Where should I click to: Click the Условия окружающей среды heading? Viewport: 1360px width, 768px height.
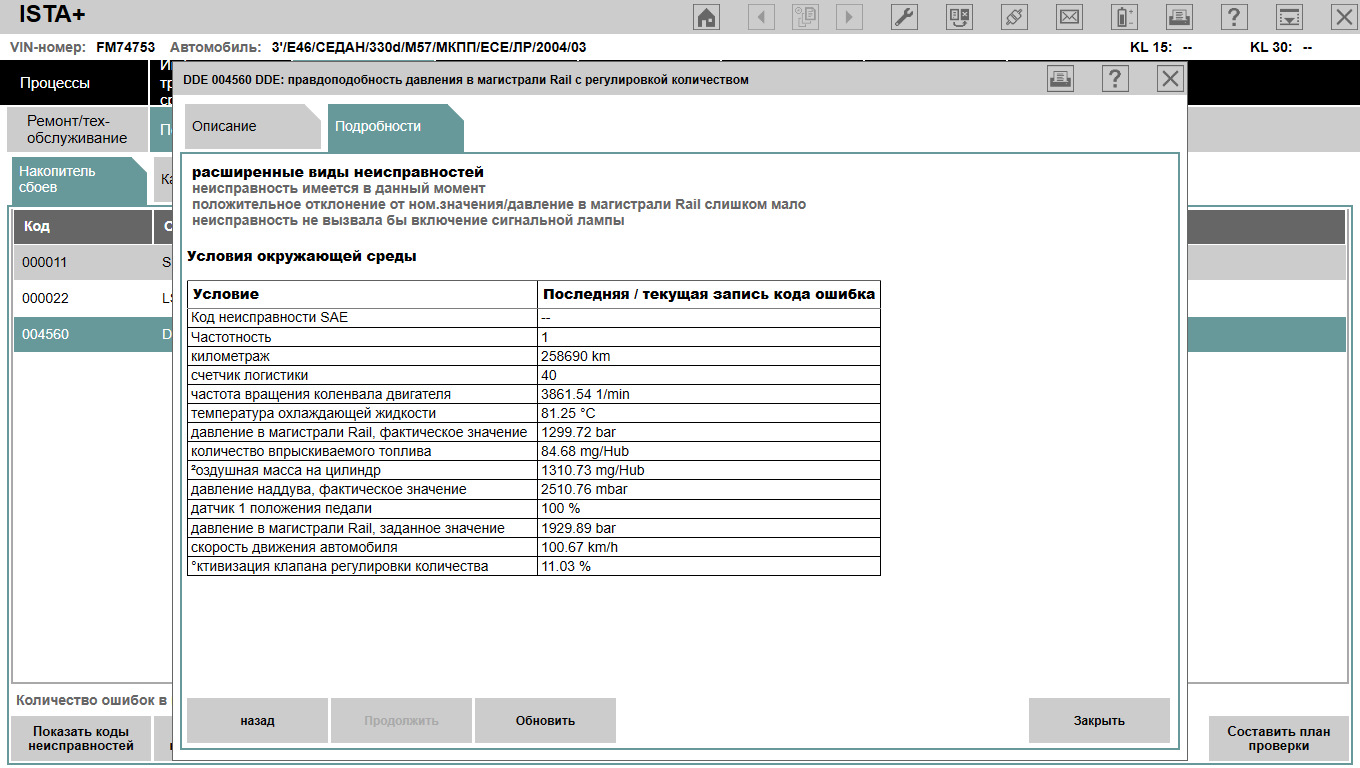click(x=301, y=256)
